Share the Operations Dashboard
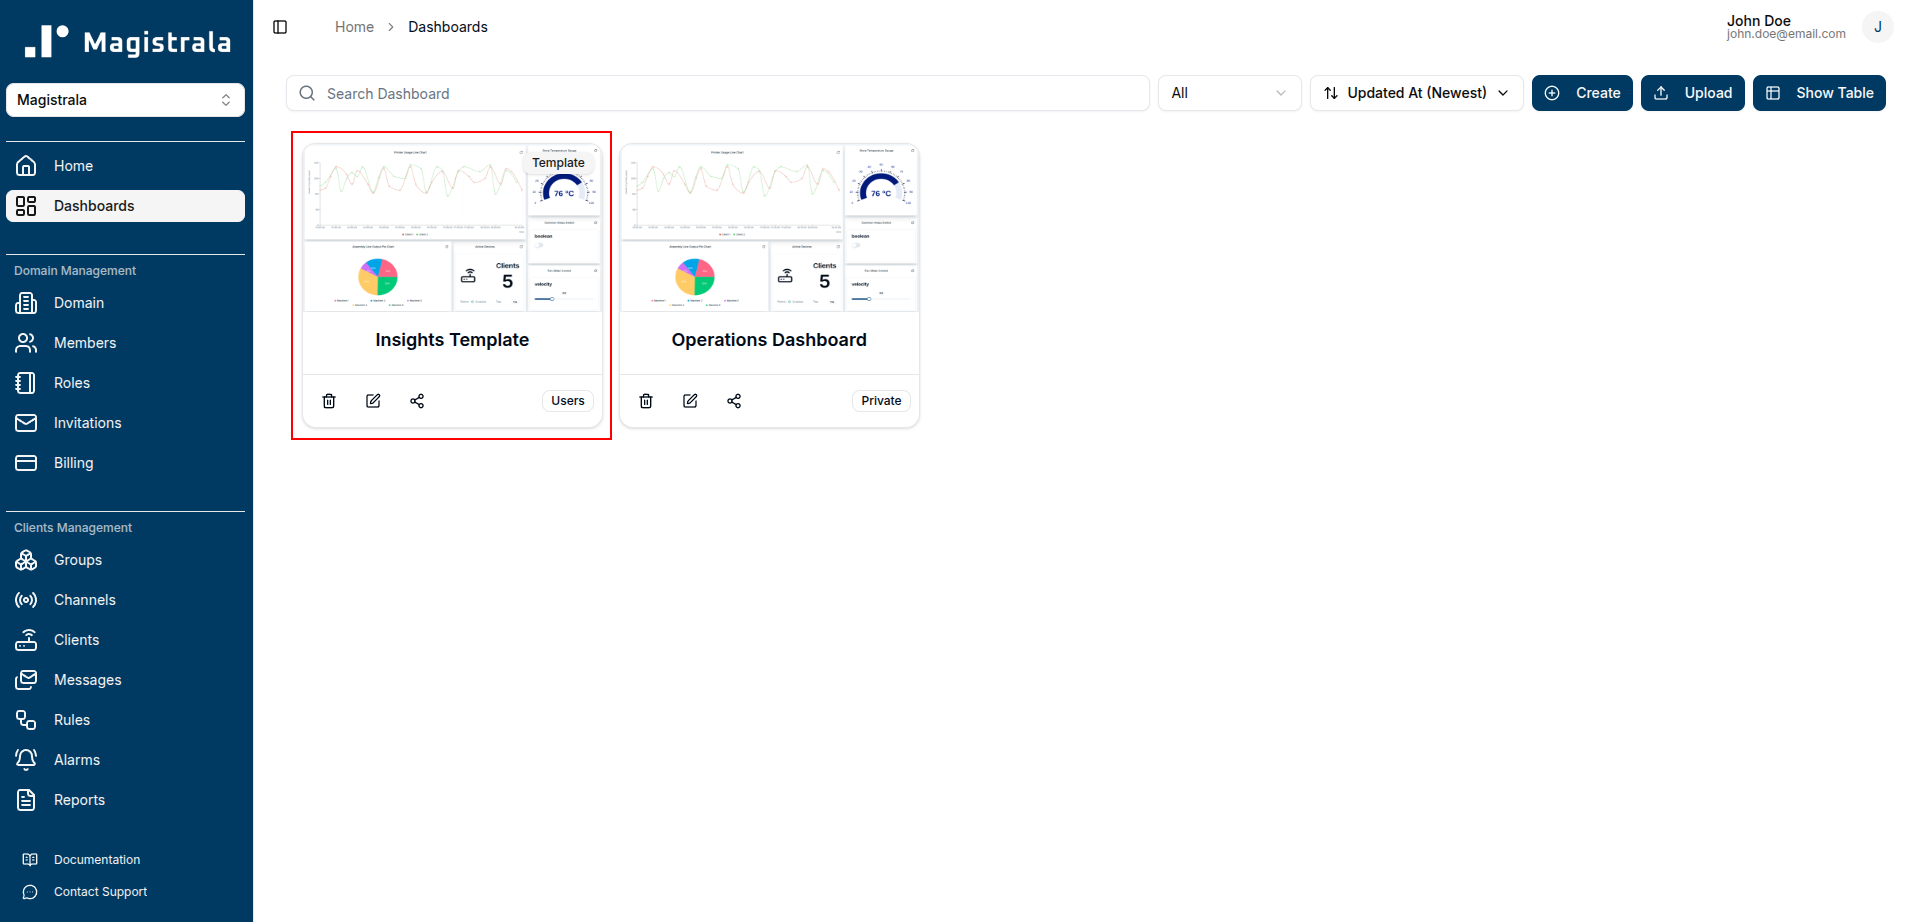 pos(734,400)
